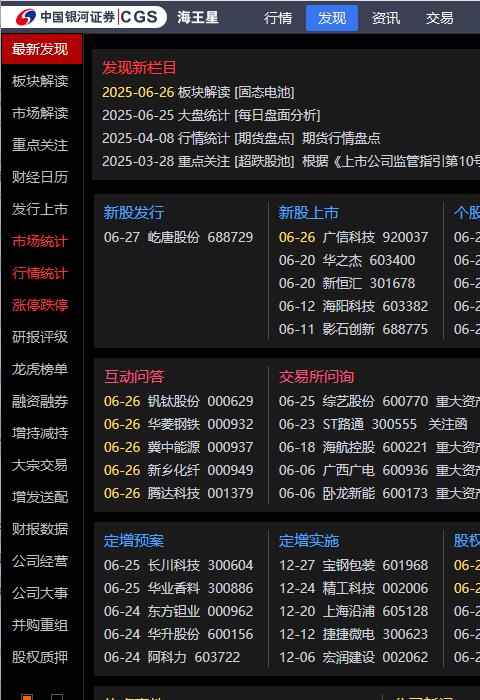Select the 发现 tab
The image size is (480, 700).
pyautogui.click(x=332, y=18)
